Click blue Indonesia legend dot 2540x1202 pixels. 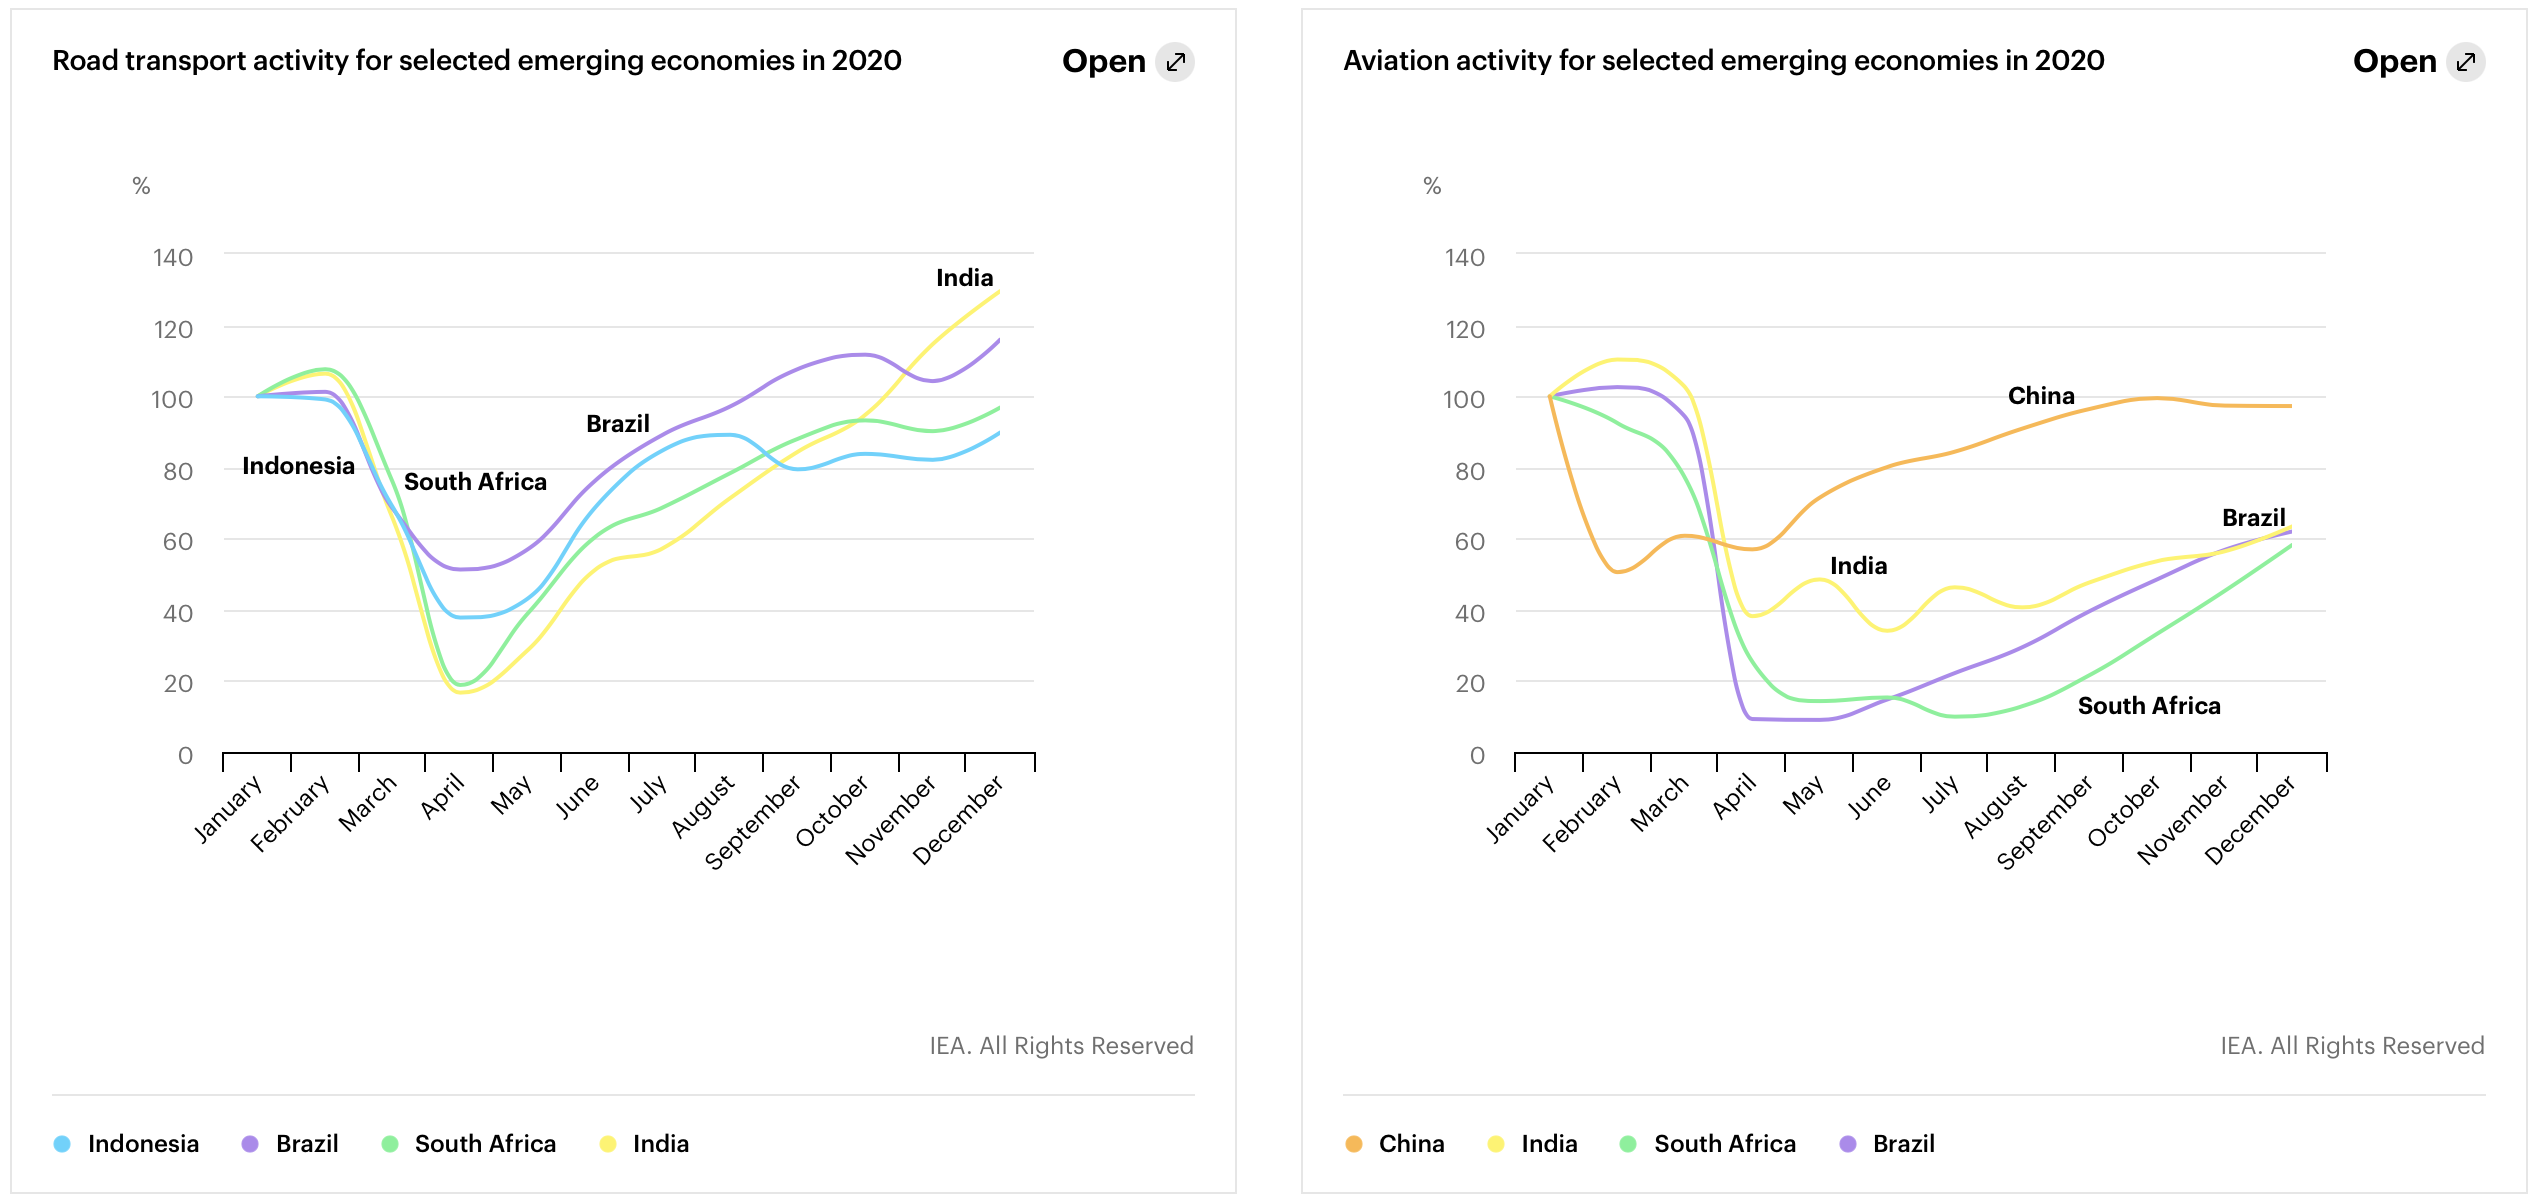coord(62,1144)
